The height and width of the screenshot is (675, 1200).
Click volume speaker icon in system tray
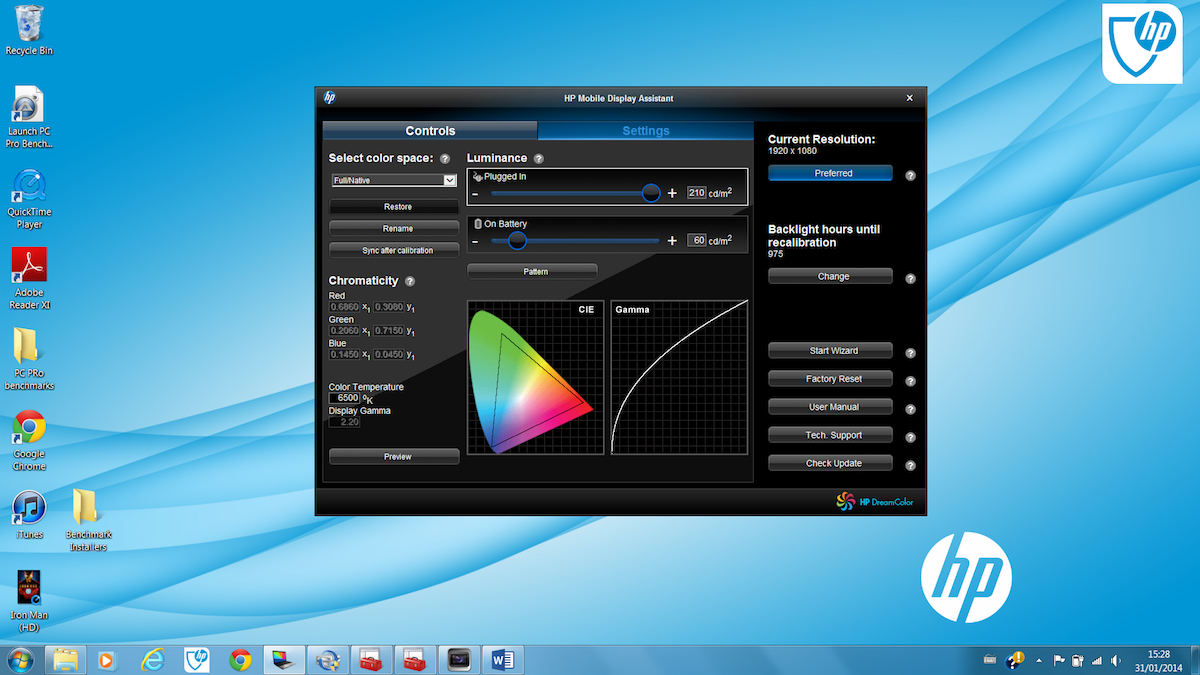pos(1115,660)
